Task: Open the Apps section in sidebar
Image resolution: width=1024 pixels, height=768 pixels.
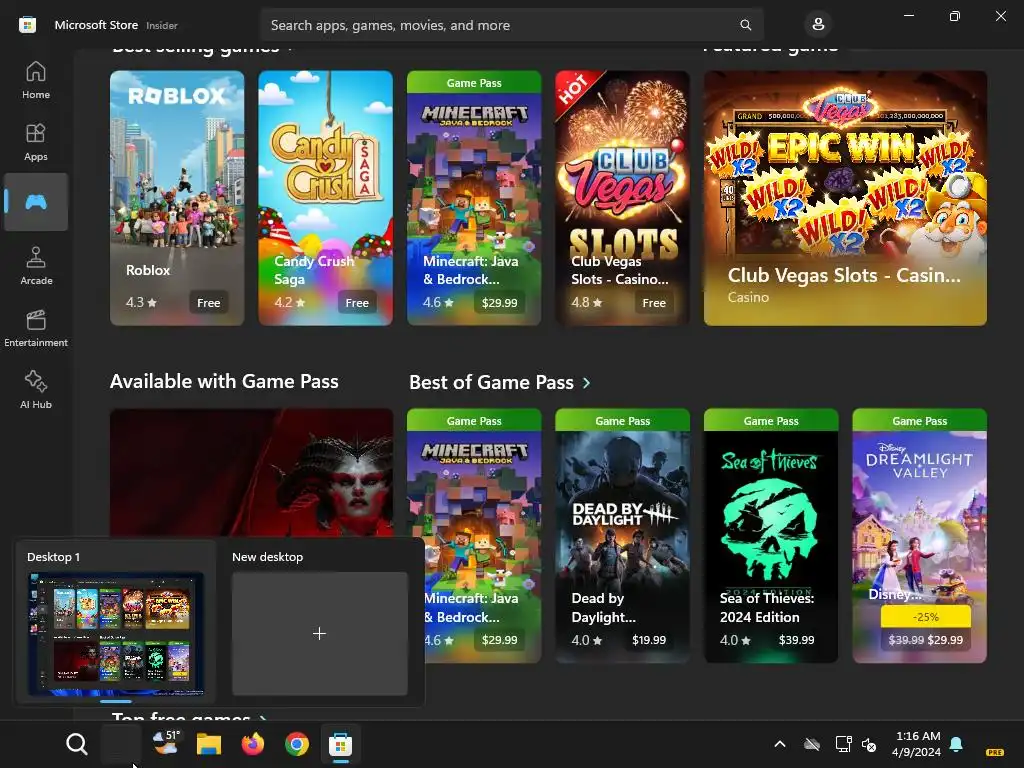Action: click(x=36, y=142)
